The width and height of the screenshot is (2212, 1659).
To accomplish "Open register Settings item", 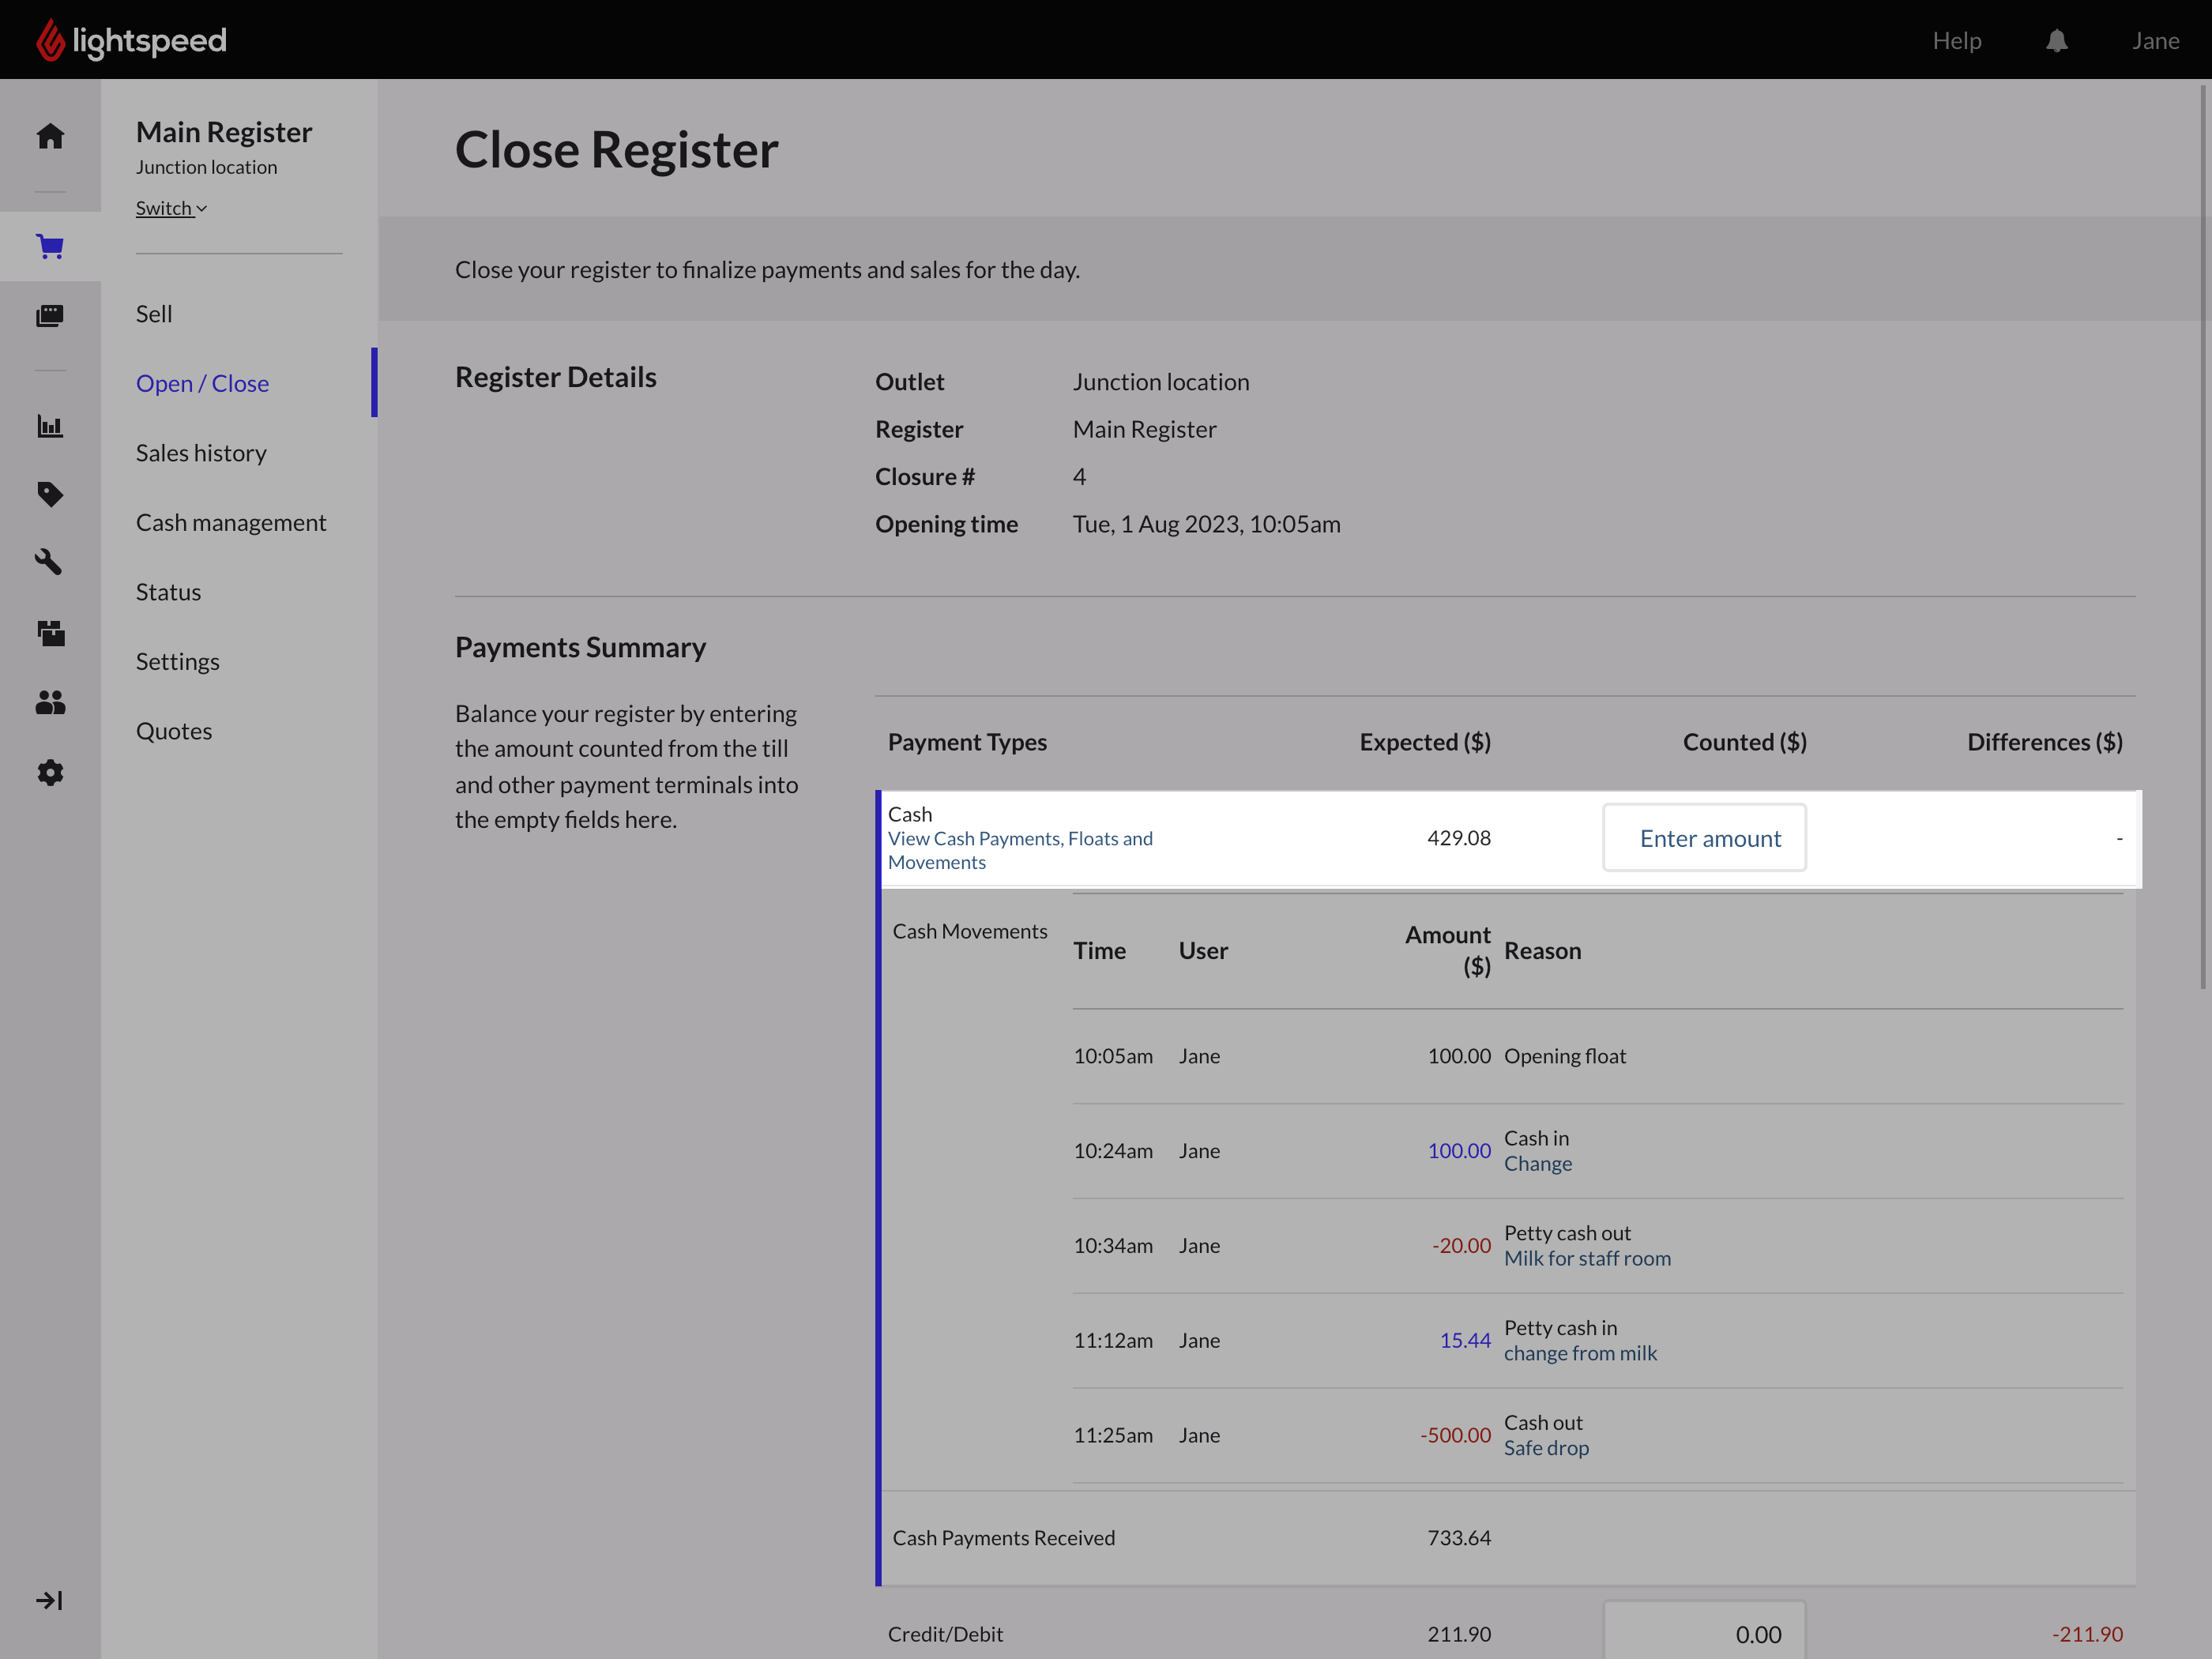I will click(178, 661).
